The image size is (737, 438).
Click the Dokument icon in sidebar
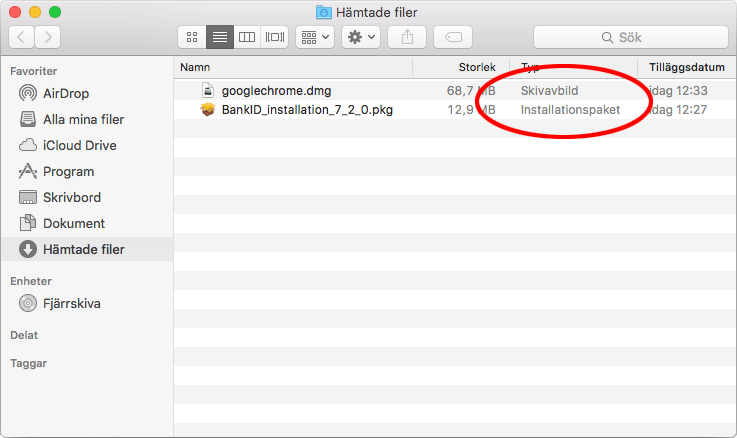[28, 223]
